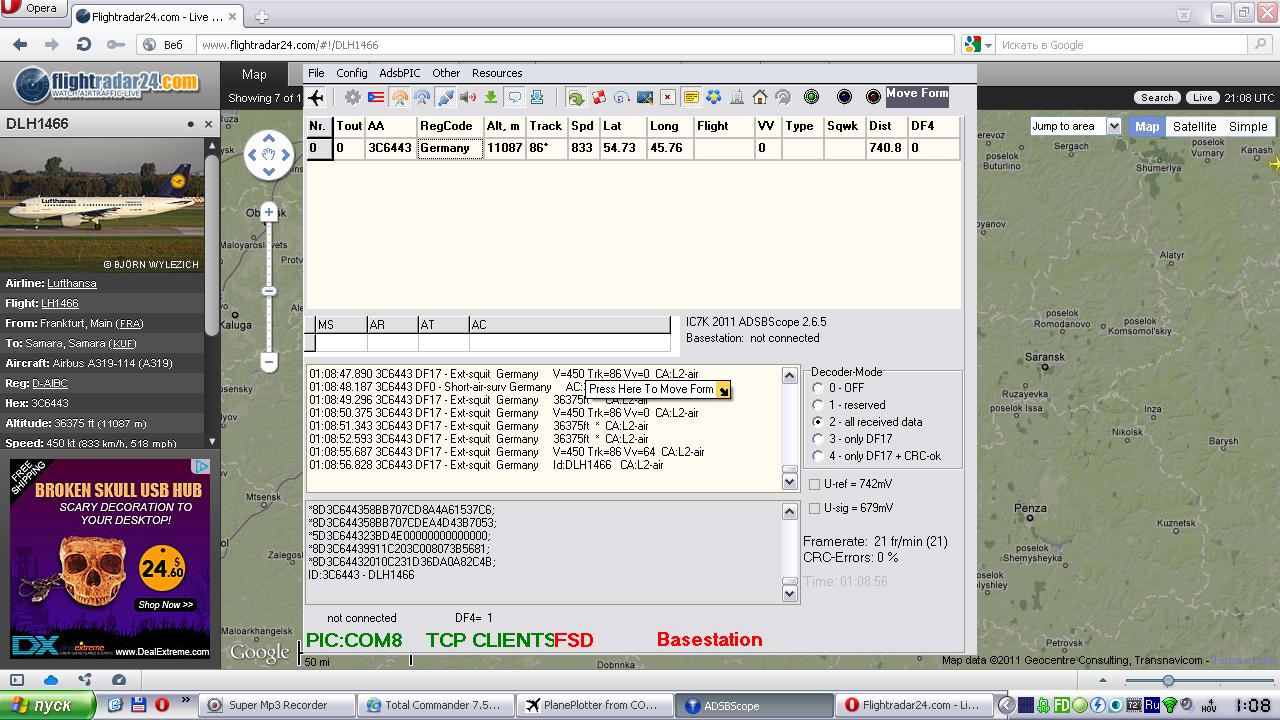The height and width of the screenshot is (720, 1280).
Task: Click the airplane icon in ADSBScope toolbar
Action: coord(316,97)
